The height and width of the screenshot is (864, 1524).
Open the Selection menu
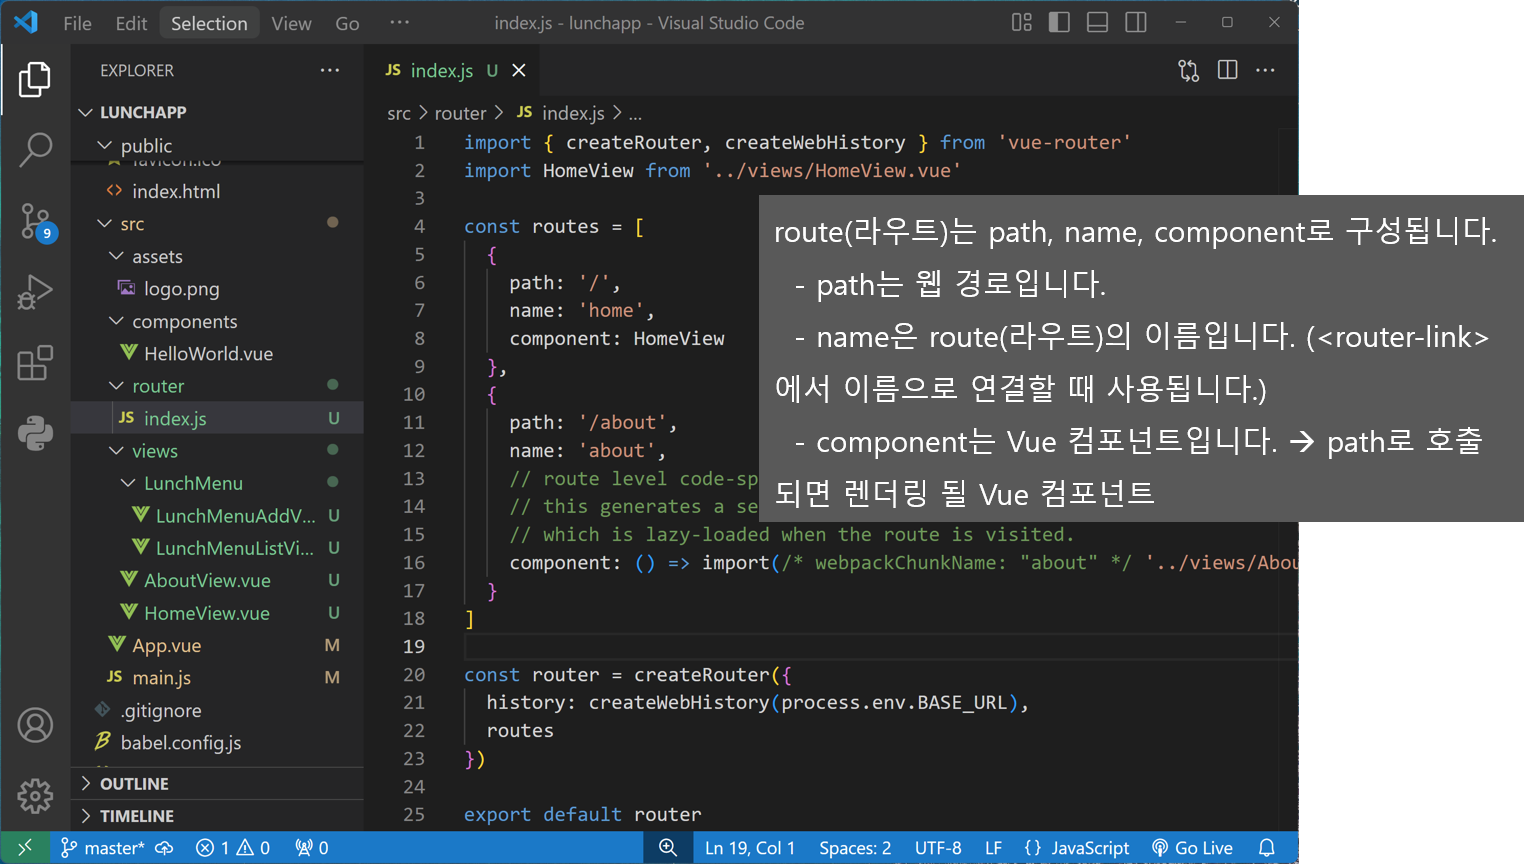coord(209,23)
